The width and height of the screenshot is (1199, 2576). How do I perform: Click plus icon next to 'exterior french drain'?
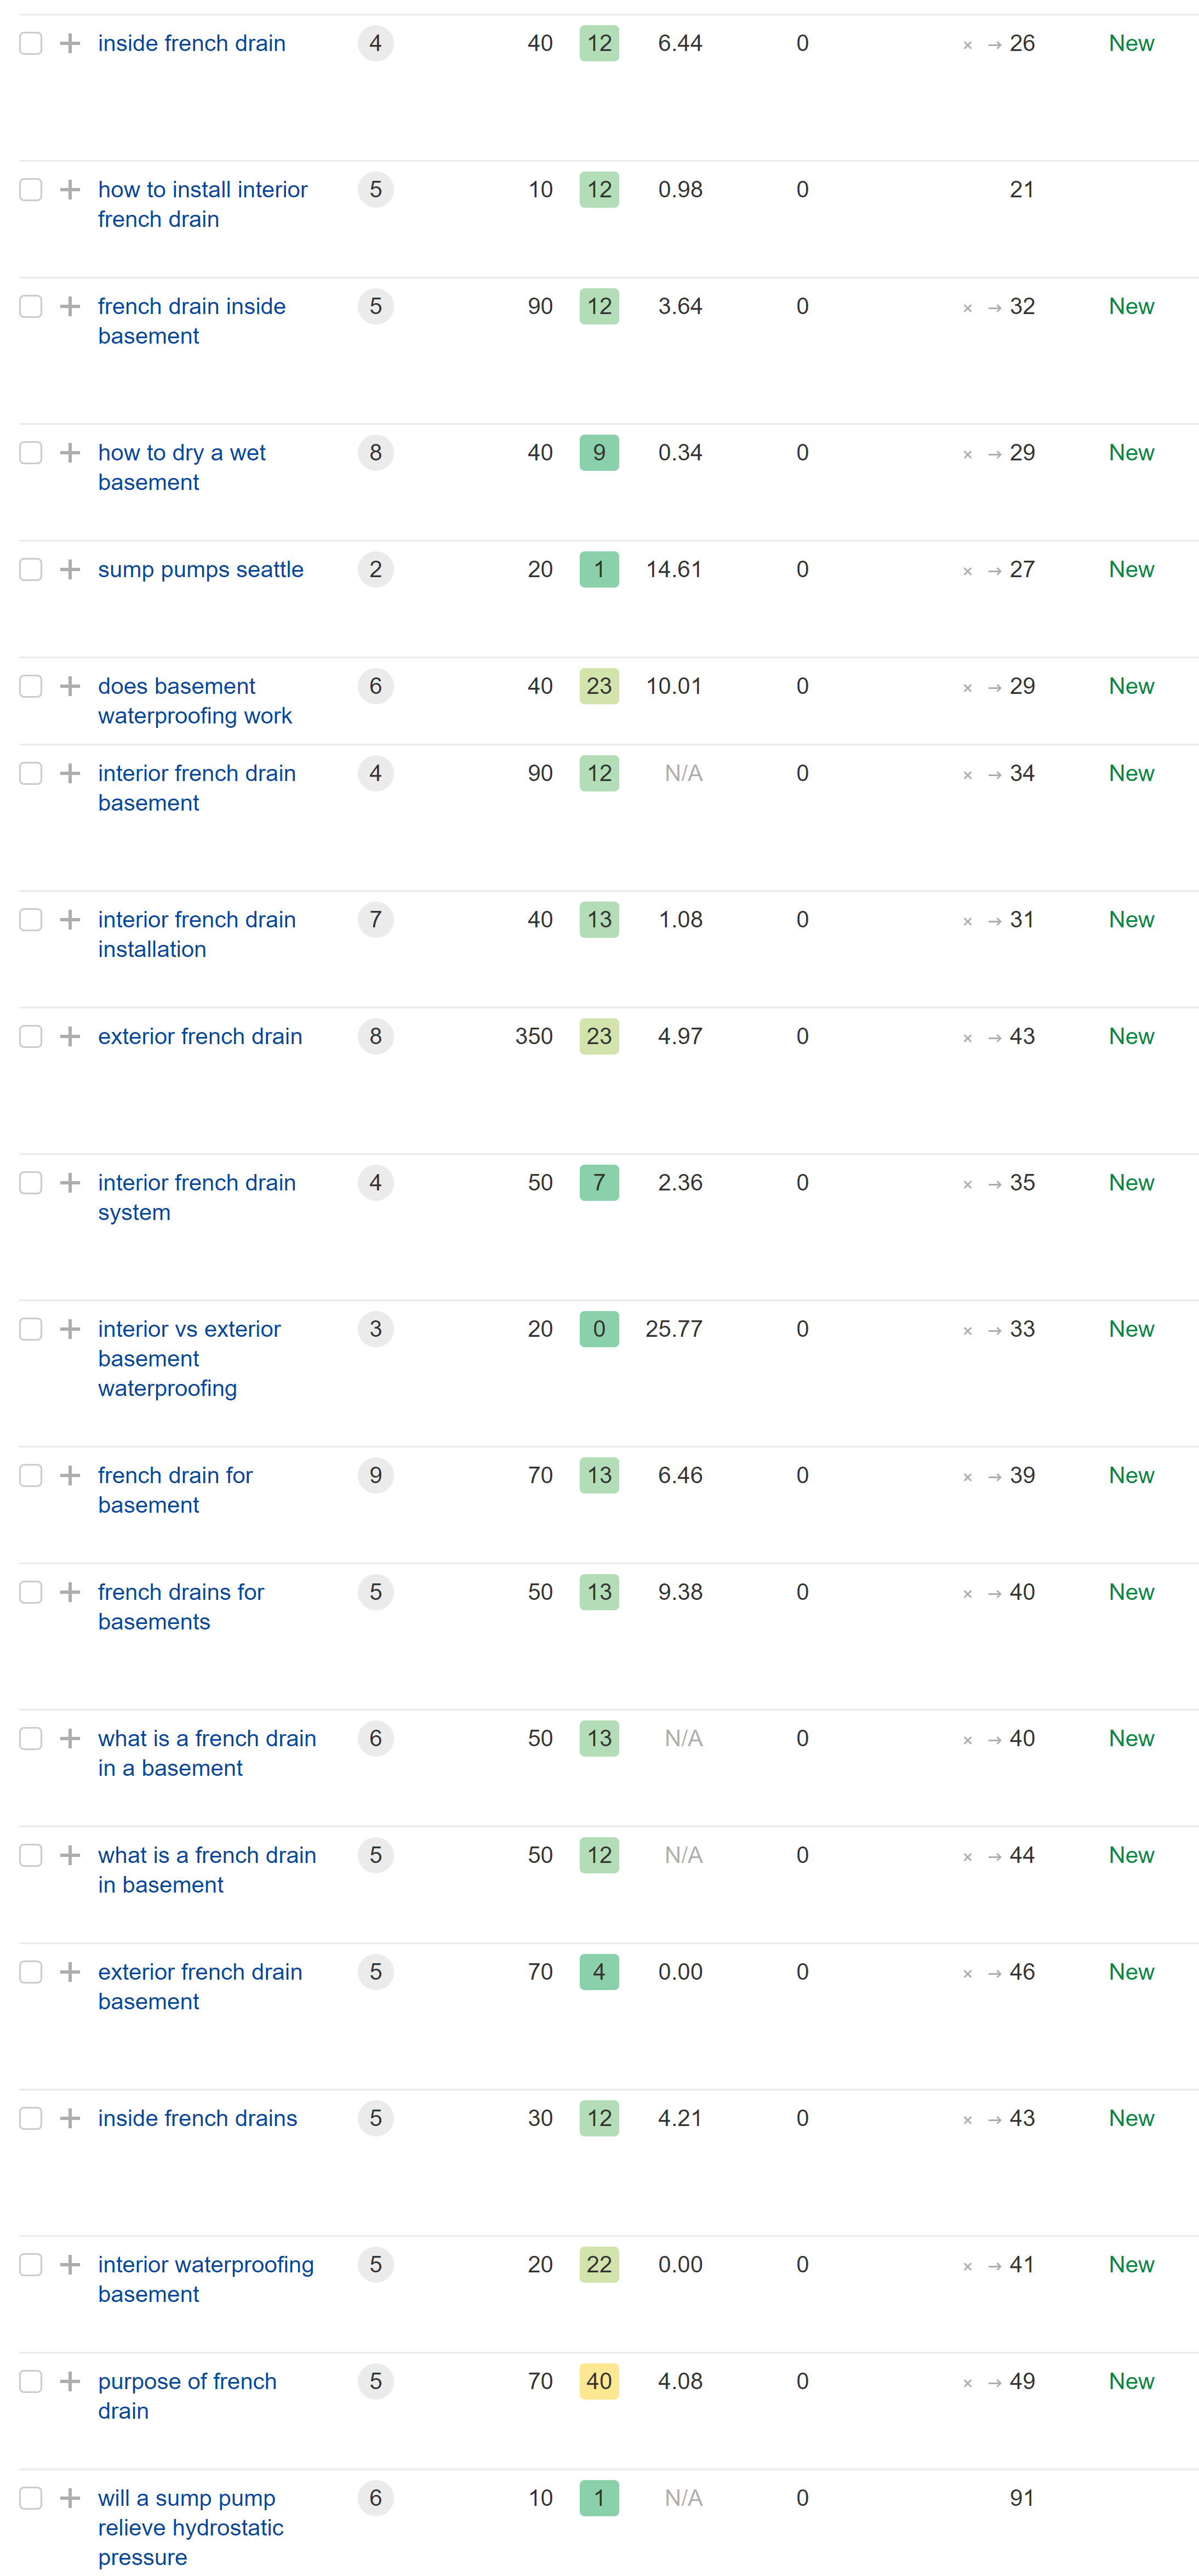click(x=70, y=1036)
